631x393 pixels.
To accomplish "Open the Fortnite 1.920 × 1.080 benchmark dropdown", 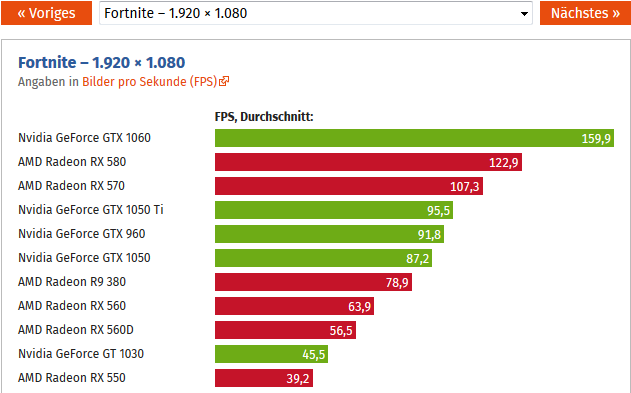I will tap(316, 13).
